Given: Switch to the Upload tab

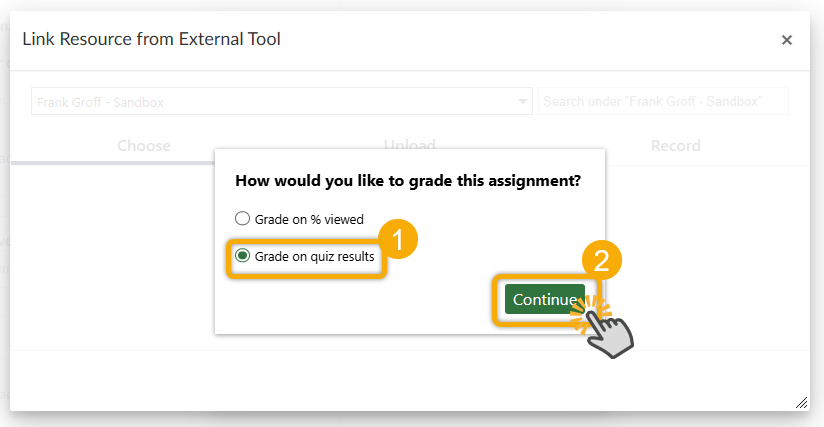Looking at the screenshot, I should click(409, 145).
